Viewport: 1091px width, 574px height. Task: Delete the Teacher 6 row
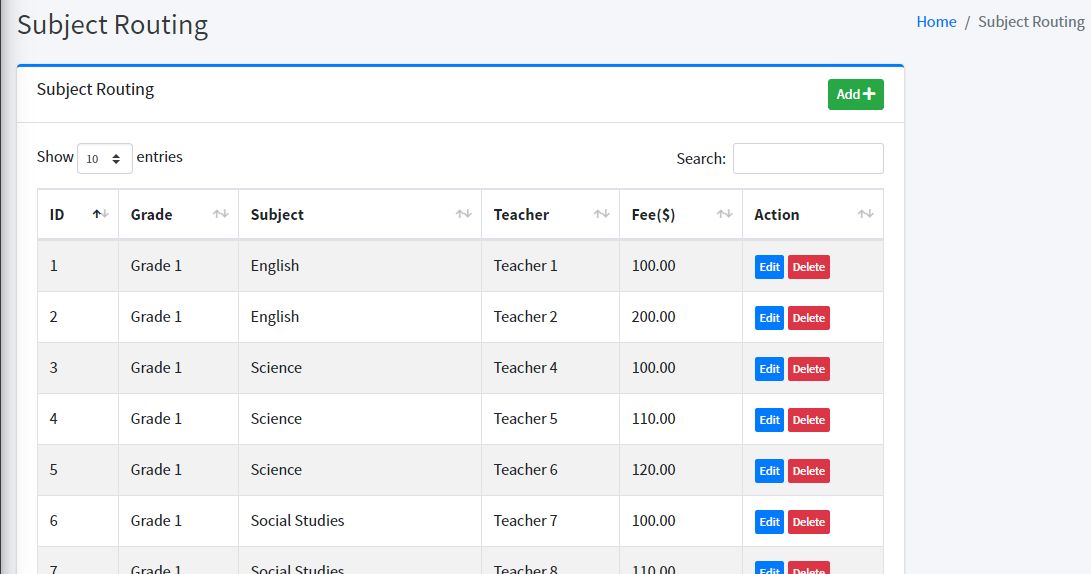coord(809,471)
